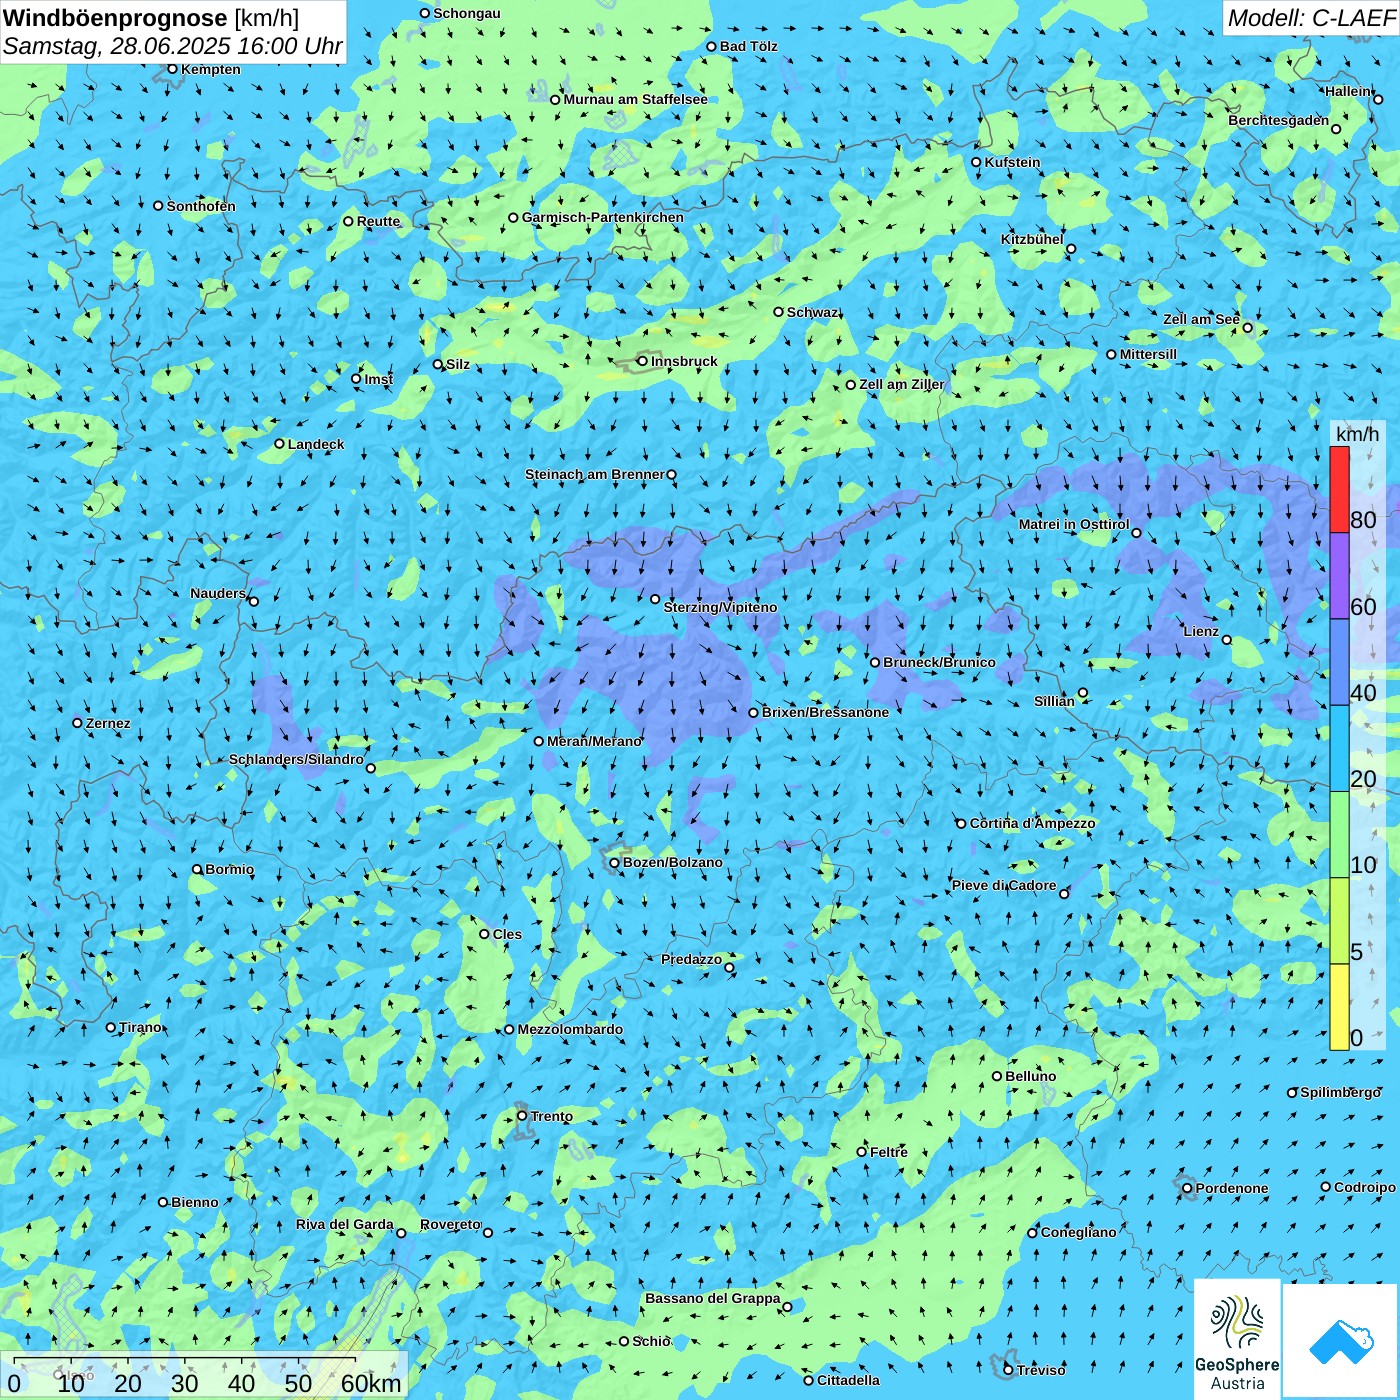Click the Bormio location marker circle
The width and height of the screenshot is (1400, 1400).
tap(197, 870)
